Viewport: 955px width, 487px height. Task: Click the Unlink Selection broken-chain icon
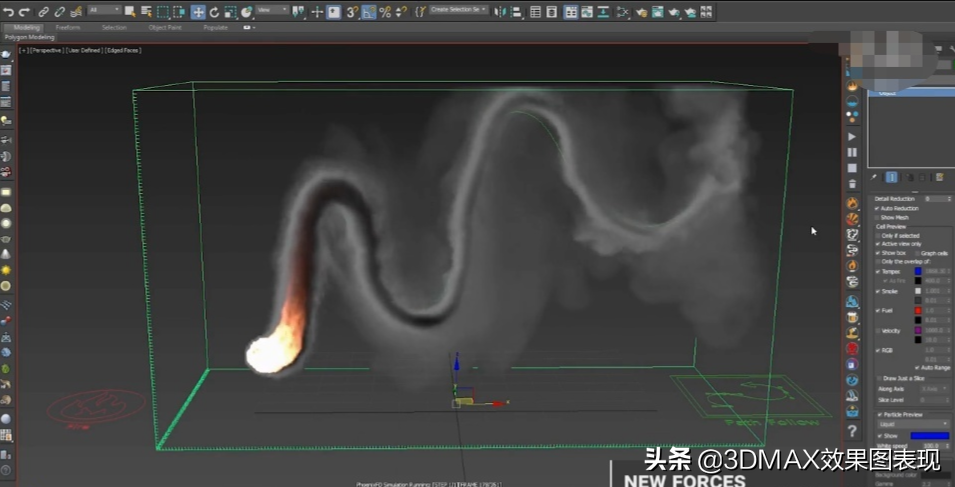pyautogui.click(x=60, y=12)
